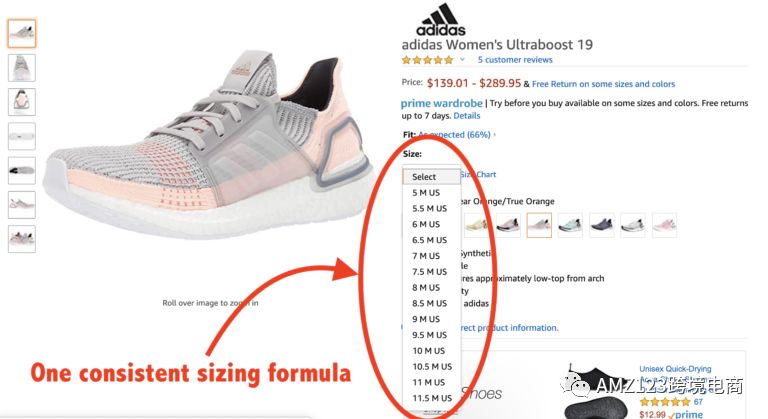Open the Unisex Quick-Drying product link
The width and height of the screenshot is (768, 419).
(x=675, y=369)
